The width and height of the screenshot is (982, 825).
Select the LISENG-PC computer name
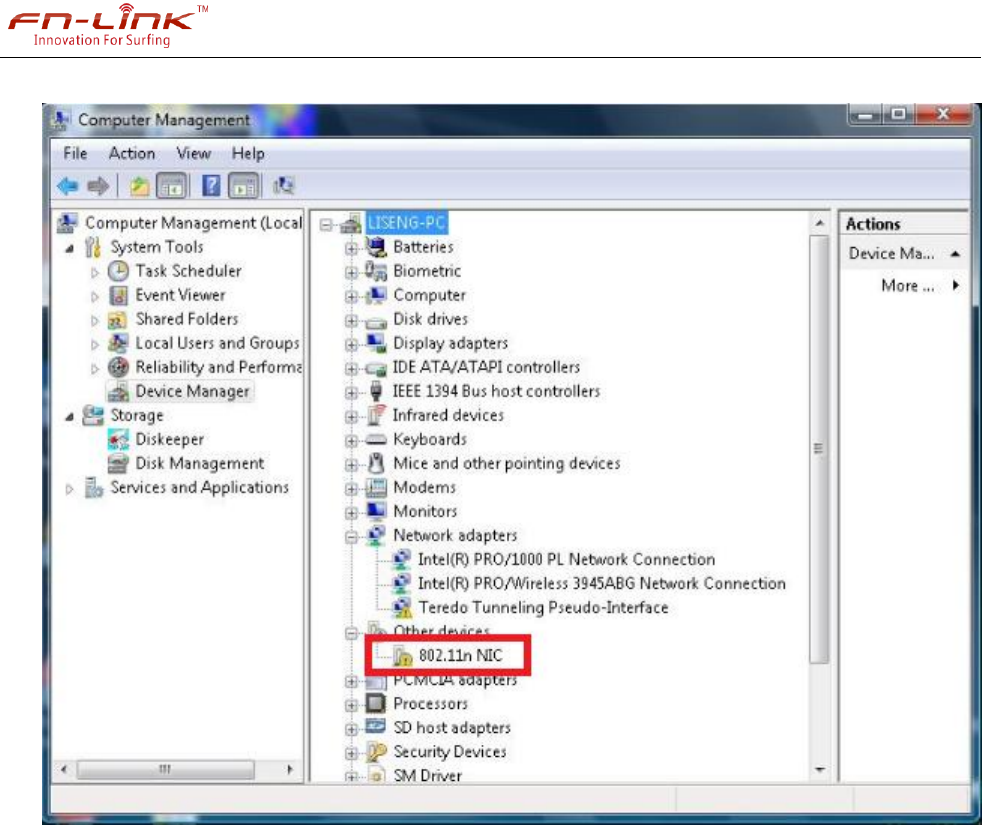point(406,223)
